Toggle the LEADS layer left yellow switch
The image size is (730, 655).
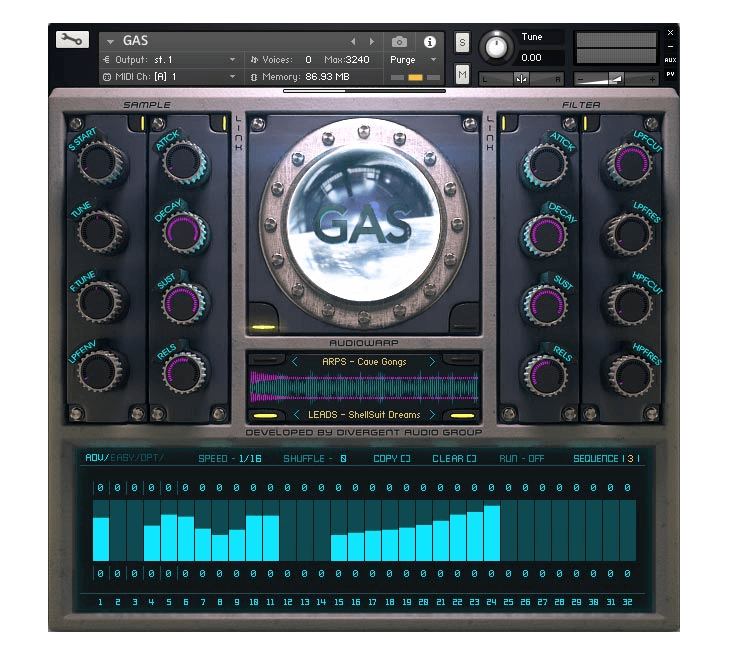266,415
